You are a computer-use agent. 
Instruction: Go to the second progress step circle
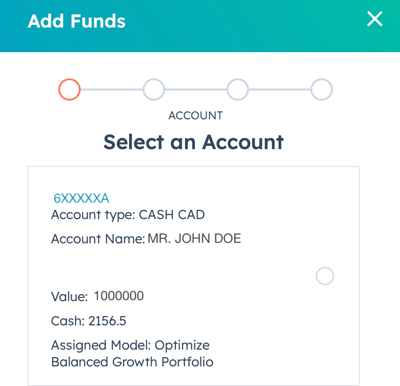click(x=154, y=89)
